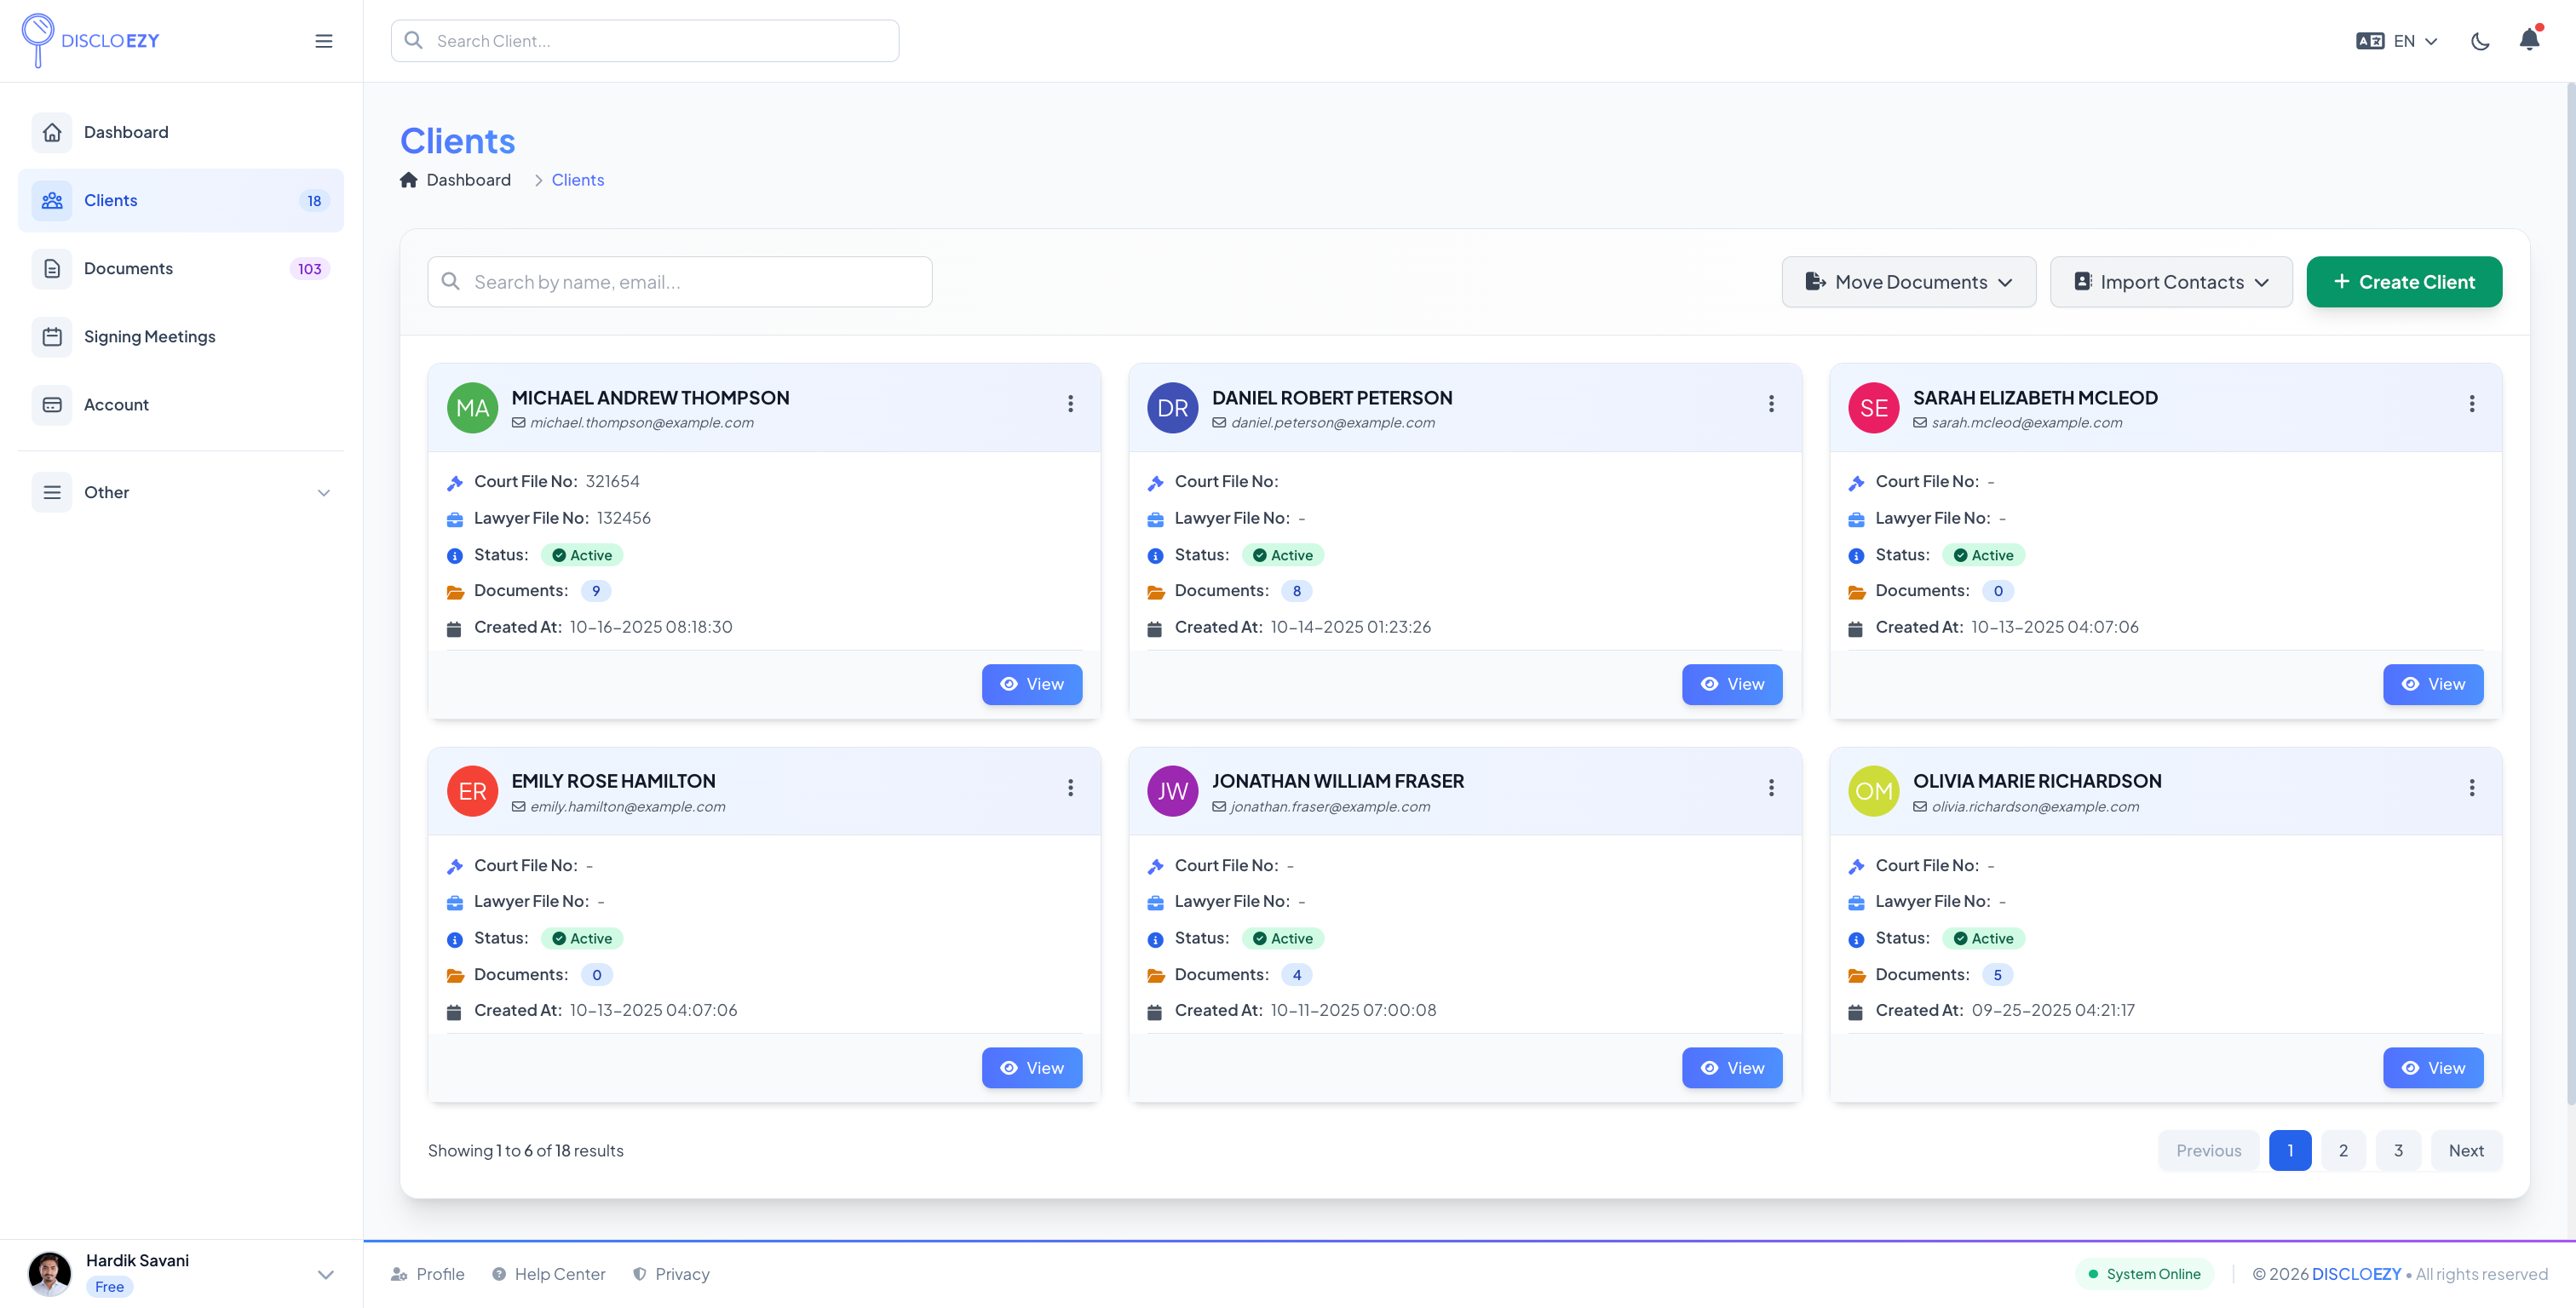Click the Create Client button
The image size is (2576, 1308).
click(x=2403, y=282)
